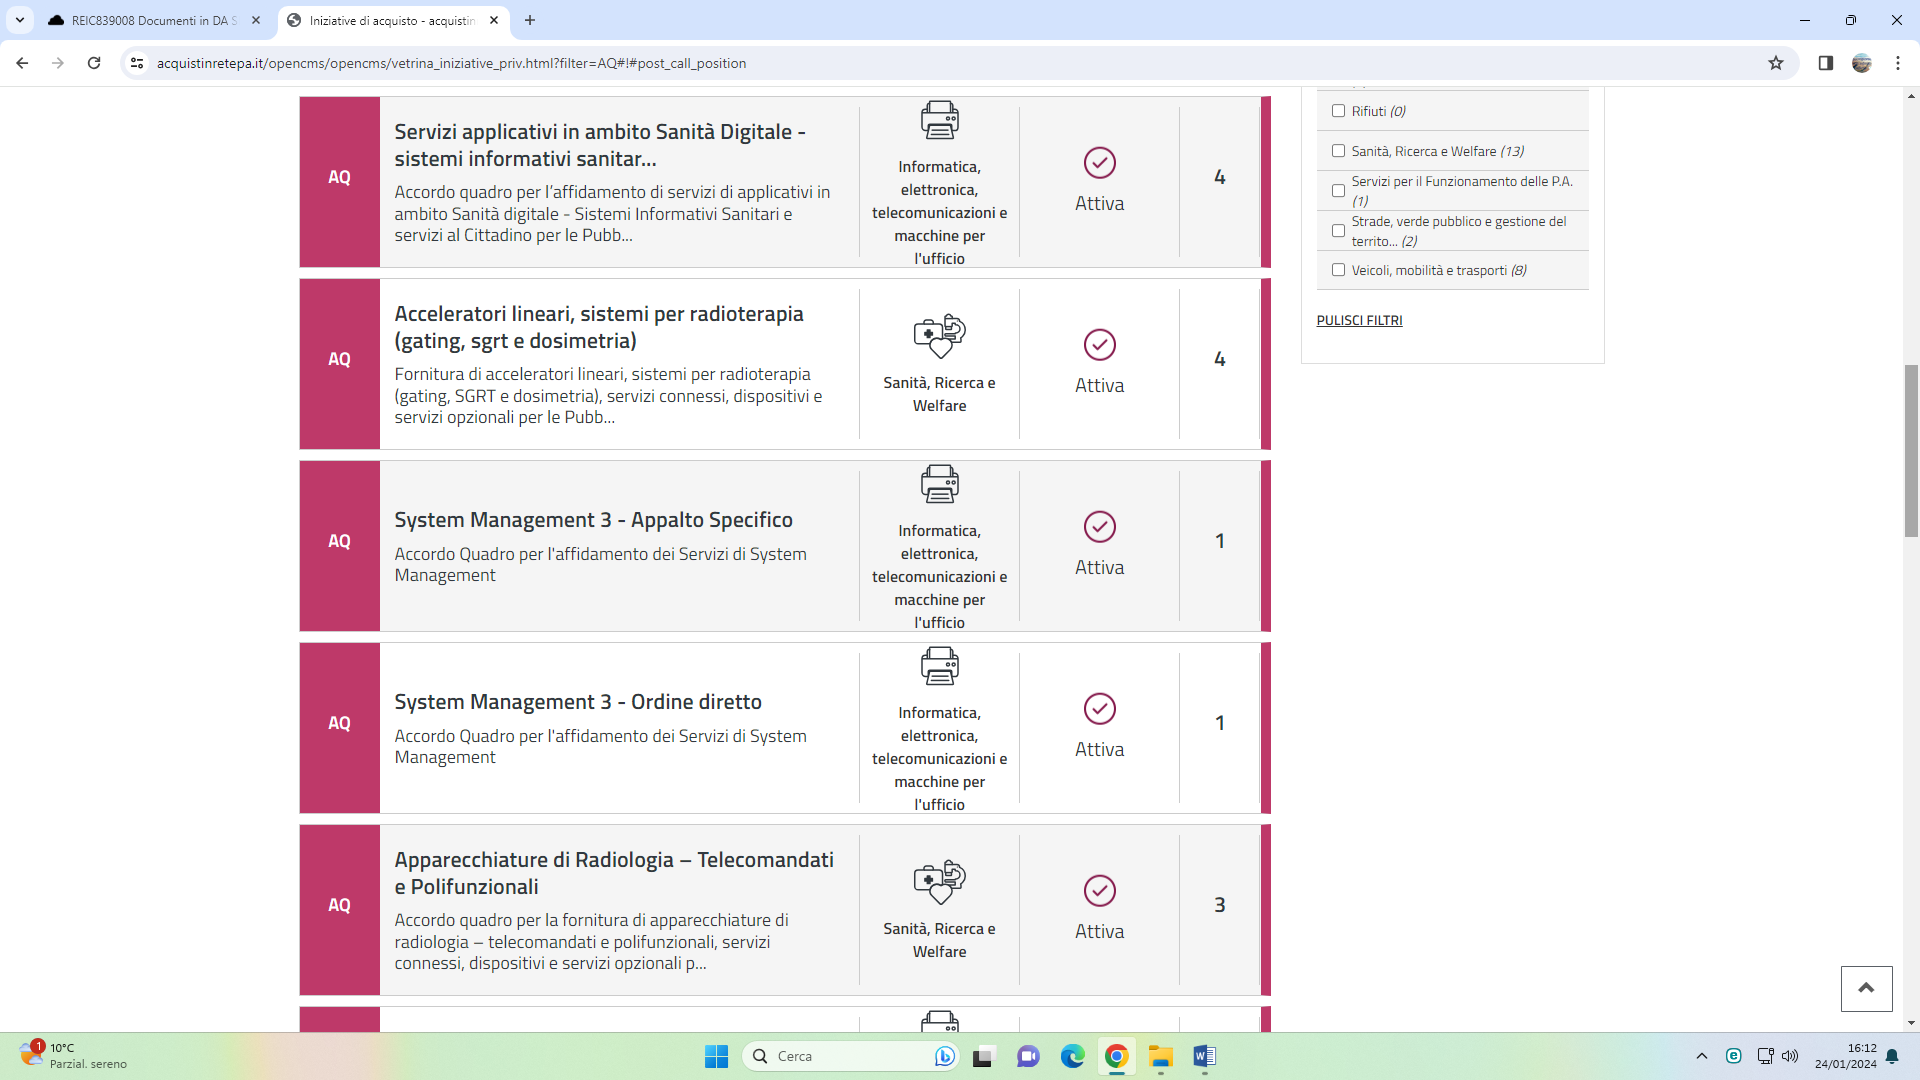Image resolution: width=1920 pixels, height=1080 pixels.
Task: Open the tab search dropdown arrow
Action: coord(19,20)
